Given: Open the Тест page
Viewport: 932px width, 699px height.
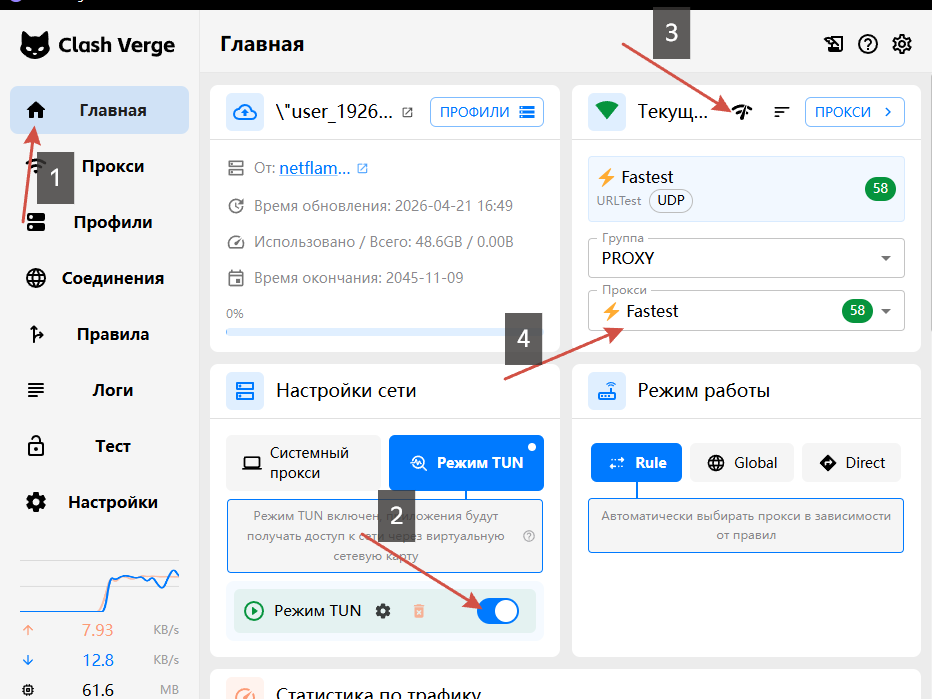Looking at the screenshot, I should coord(99,446).
